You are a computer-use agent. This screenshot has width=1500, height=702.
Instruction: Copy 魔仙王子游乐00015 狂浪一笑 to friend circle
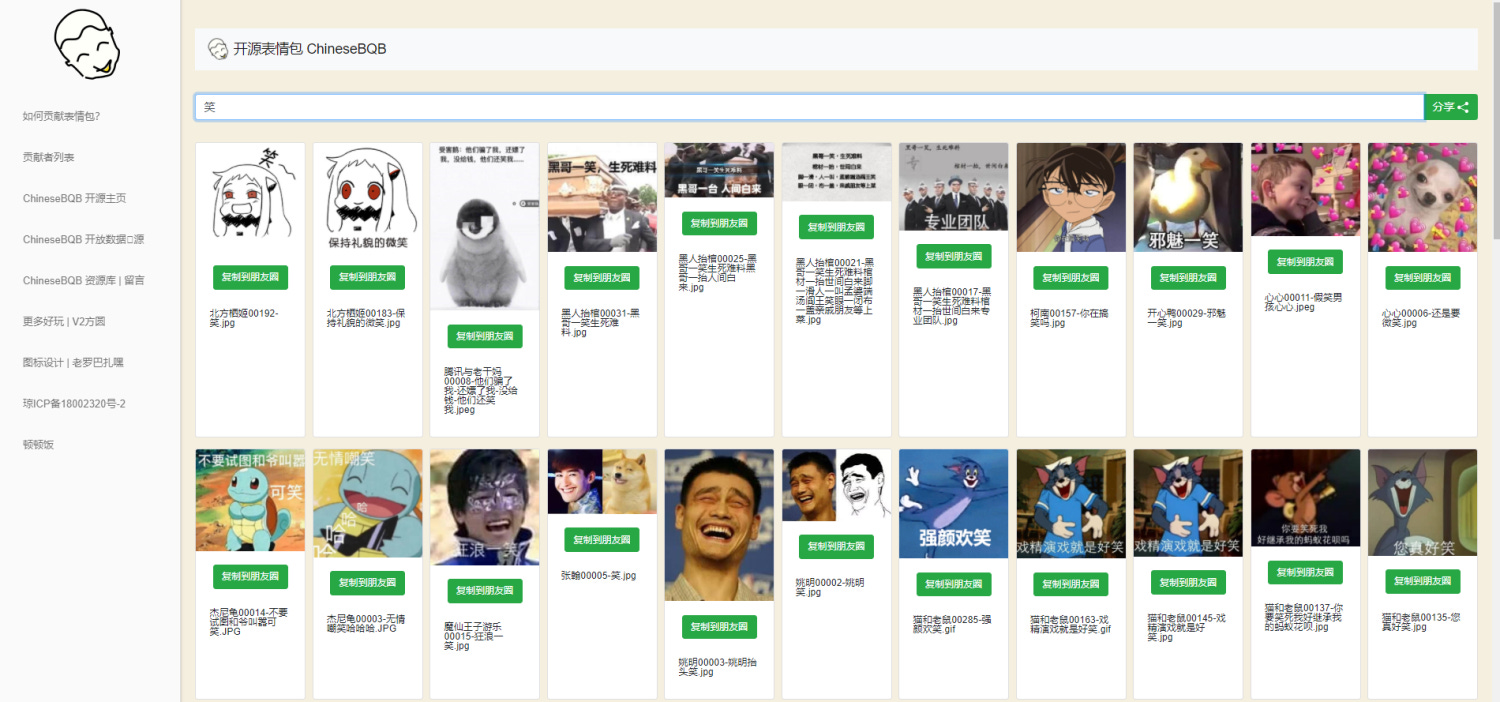pos(484,590)
